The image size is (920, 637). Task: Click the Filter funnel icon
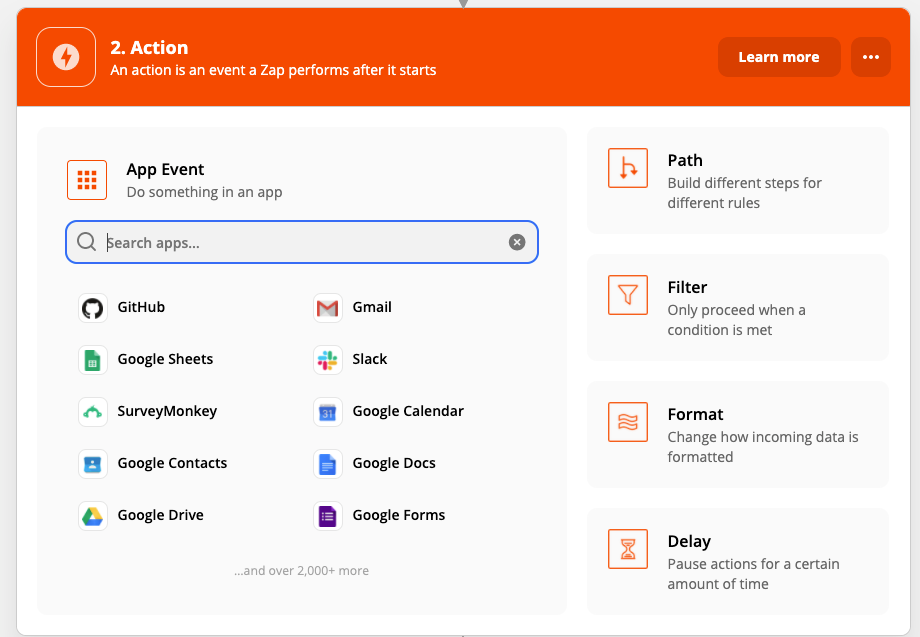click(x=628, y=295)
